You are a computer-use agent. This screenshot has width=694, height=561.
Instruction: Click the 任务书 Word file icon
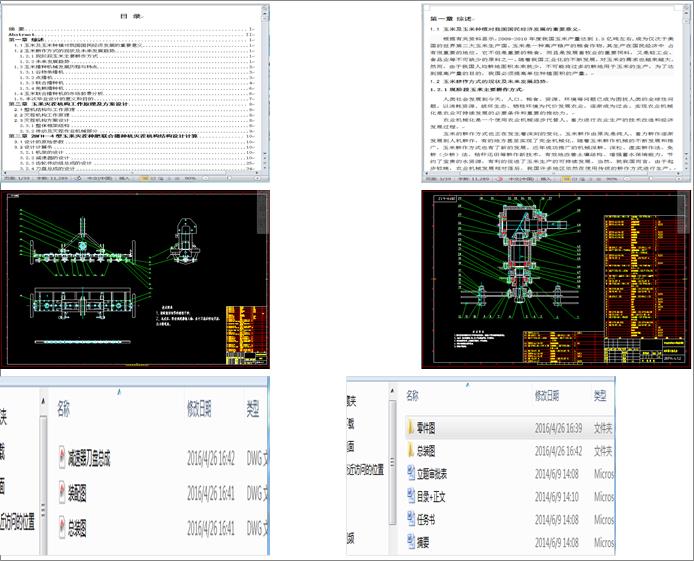pos(411,519)
